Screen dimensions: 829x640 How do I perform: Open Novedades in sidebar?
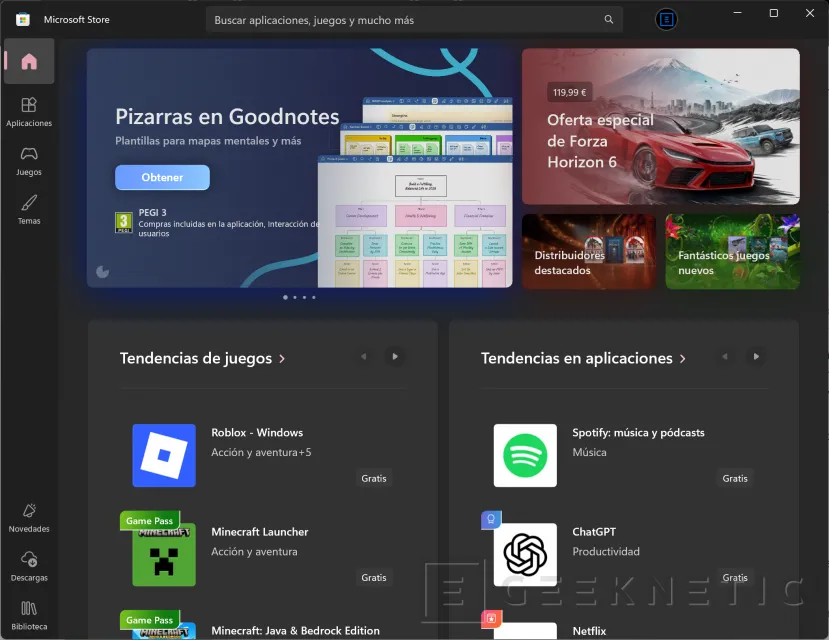(x=29, y=518)
